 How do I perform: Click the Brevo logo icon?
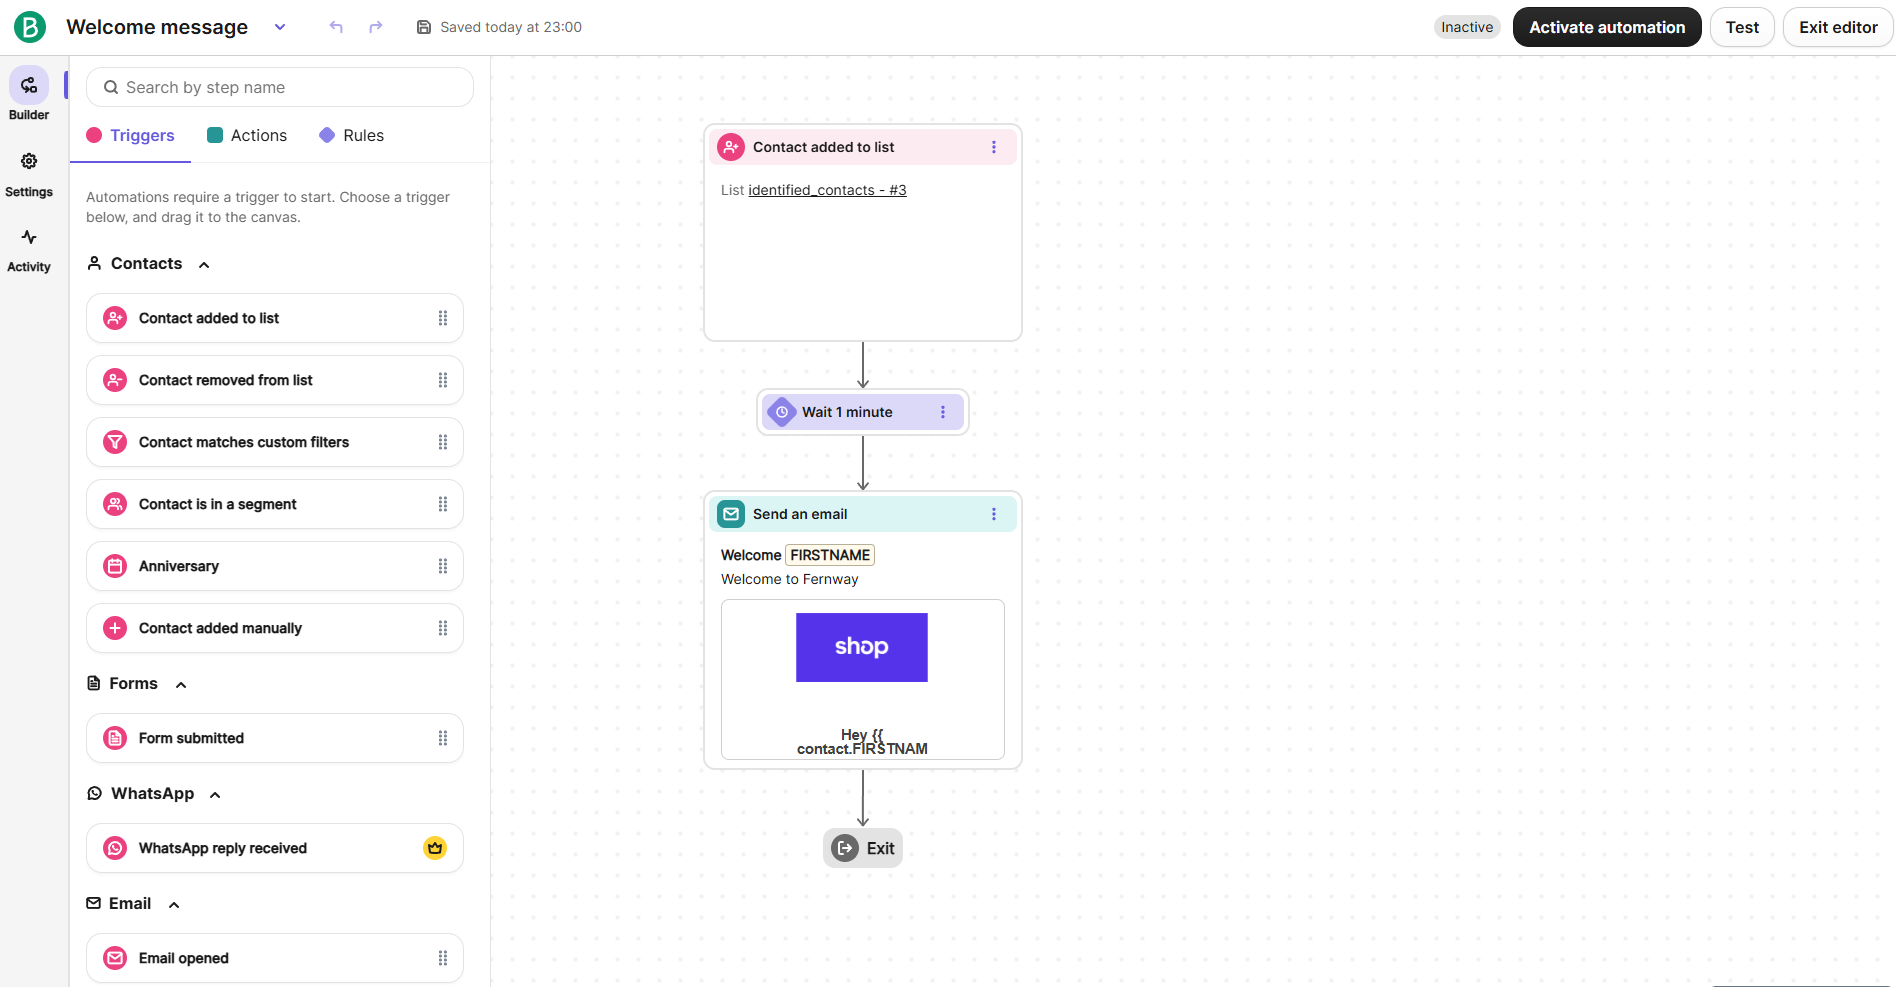30,27
